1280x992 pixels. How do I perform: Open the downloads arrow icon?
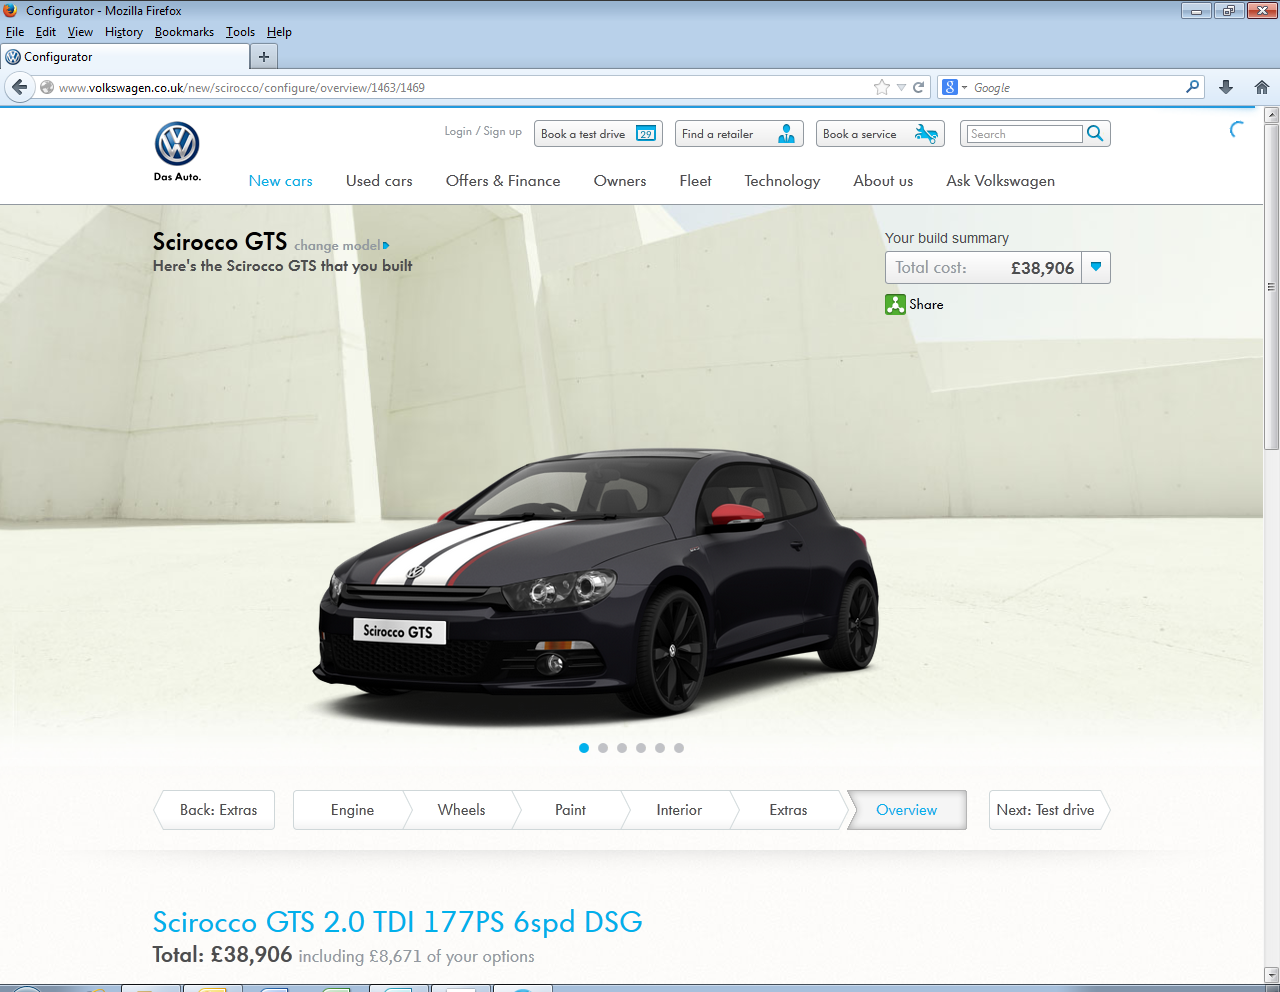[x=1226, y=87]
